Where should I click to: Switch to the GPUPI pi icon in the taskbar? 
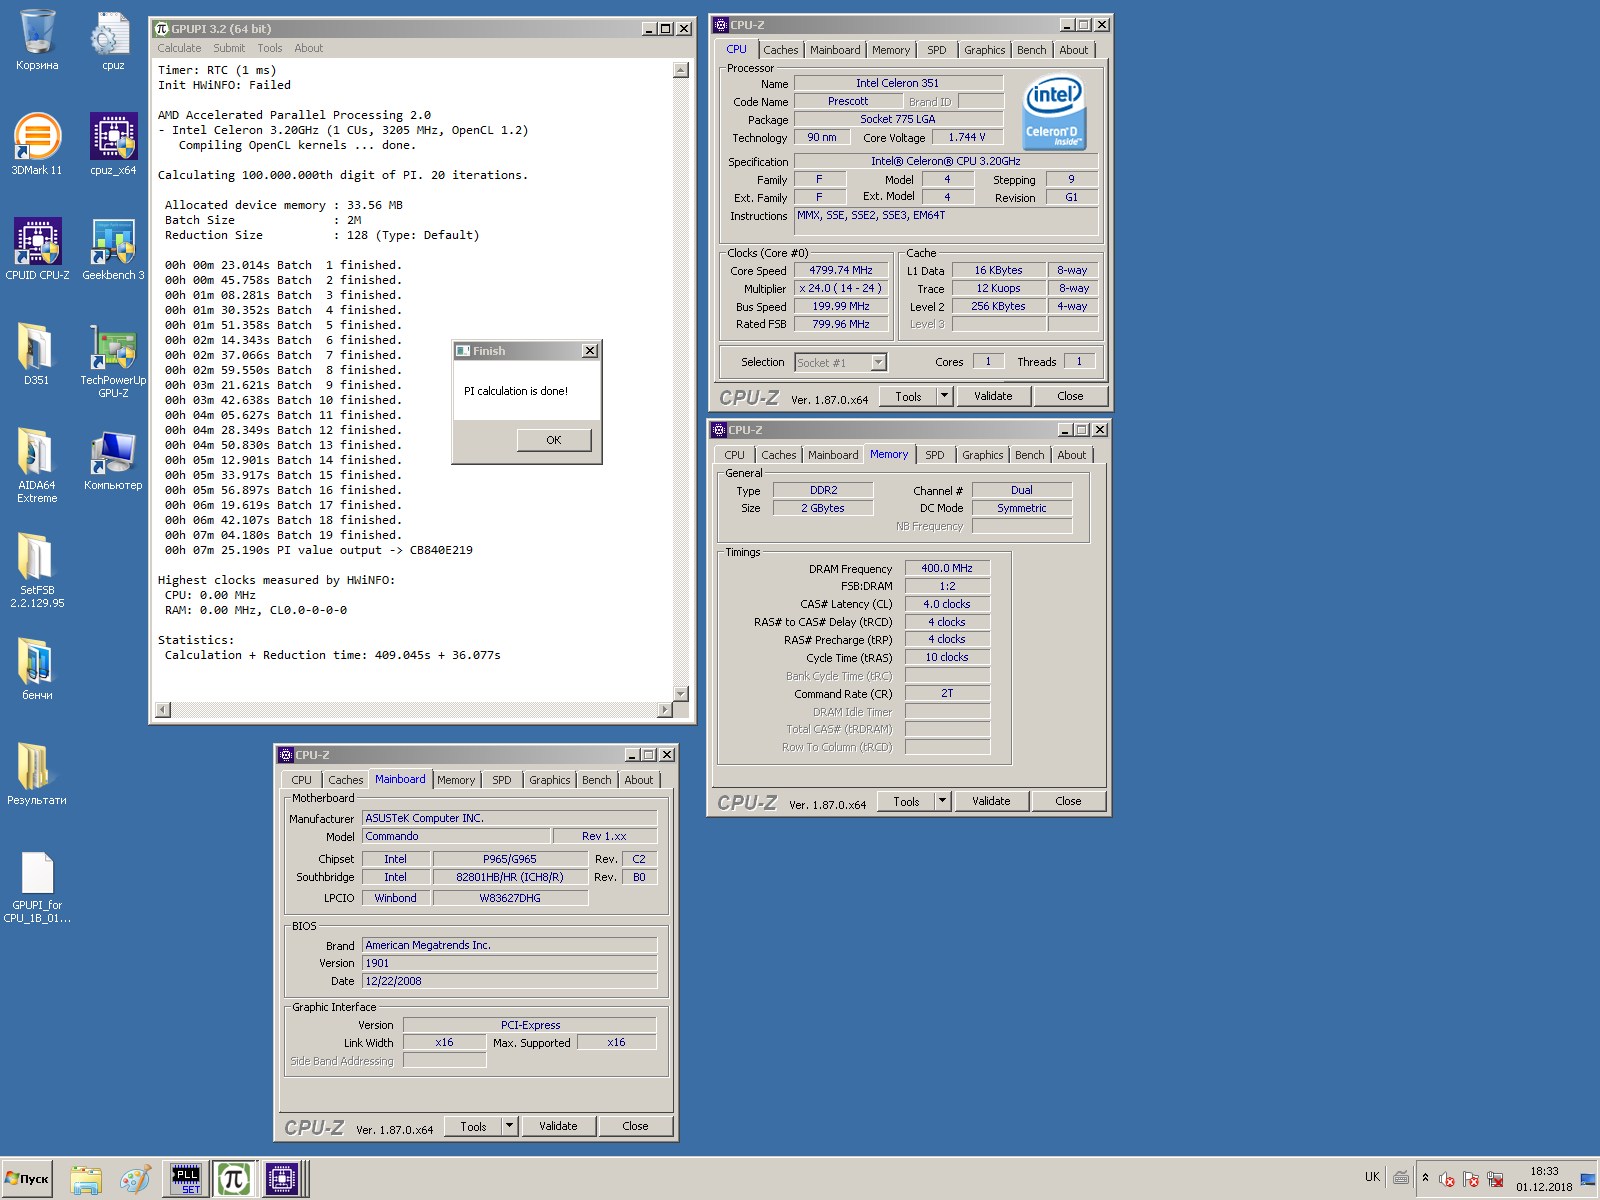pyautogui.click(x=234, y=1180)
